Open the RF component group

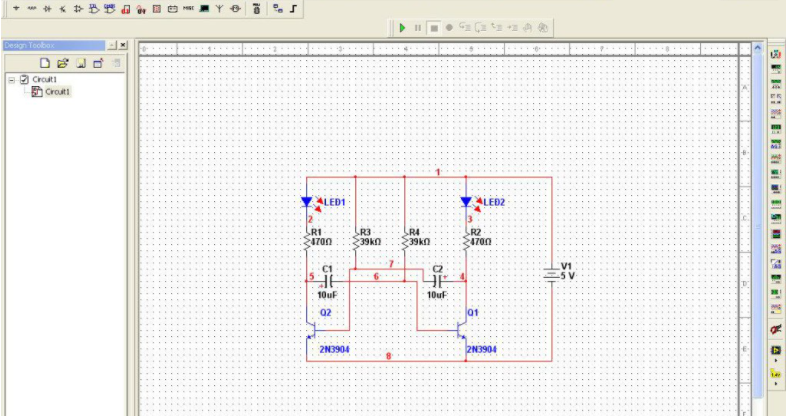coord(219,9)
